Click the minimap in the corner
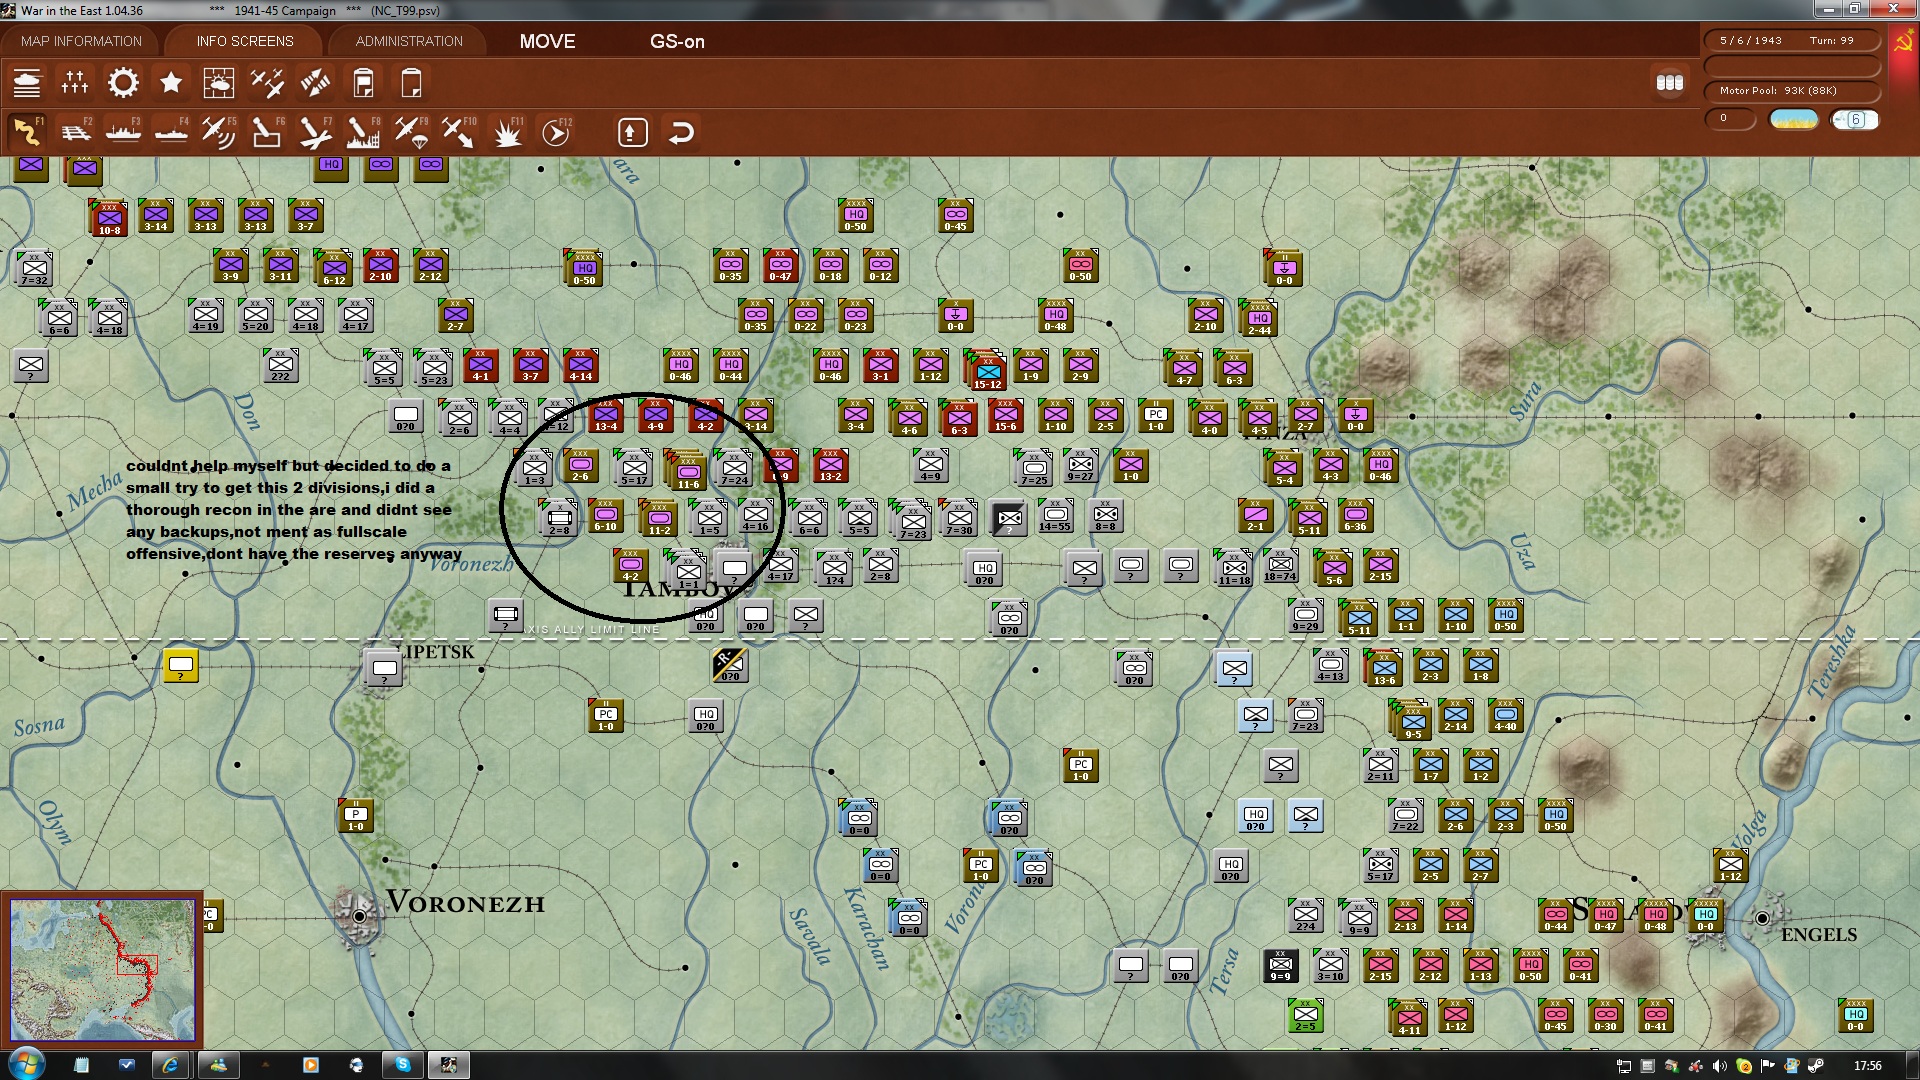 (x=102, y=970)
